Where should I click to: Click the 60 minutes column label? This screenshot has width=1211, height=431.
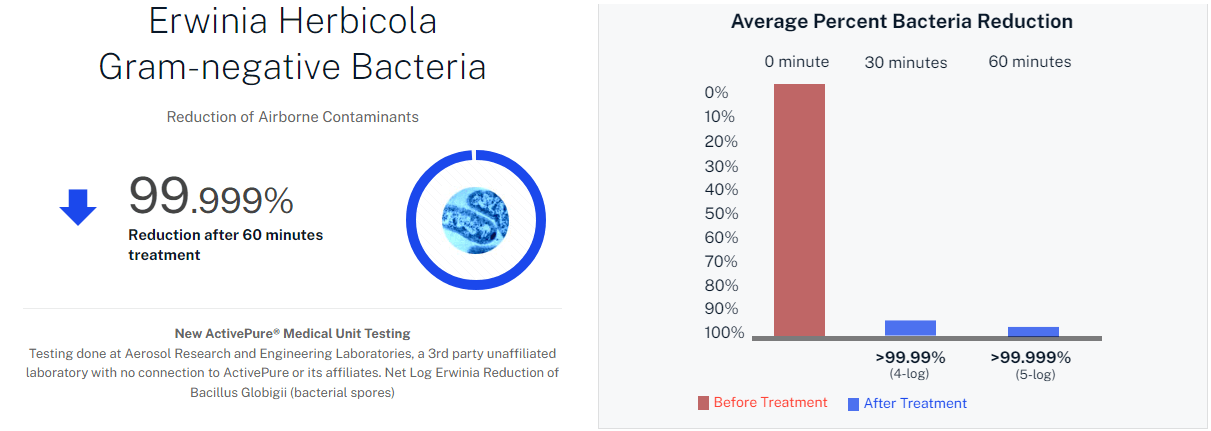(1030, 62)
